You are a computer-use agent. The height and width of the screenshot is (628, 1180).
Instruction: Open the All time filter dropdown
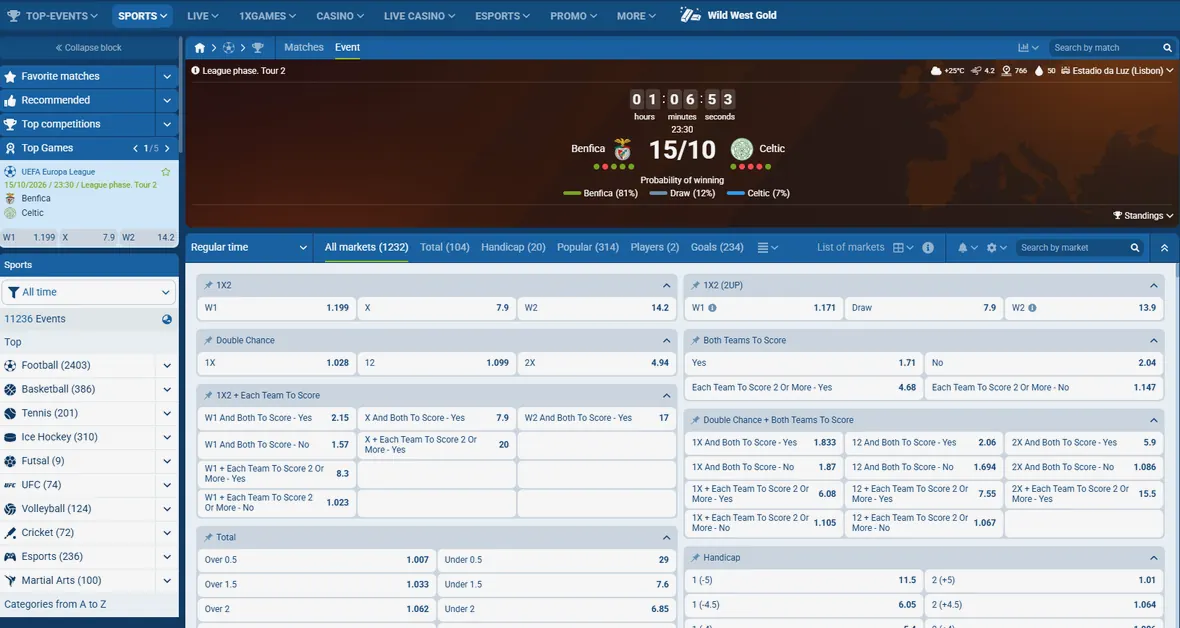click(x=89, y=292)
